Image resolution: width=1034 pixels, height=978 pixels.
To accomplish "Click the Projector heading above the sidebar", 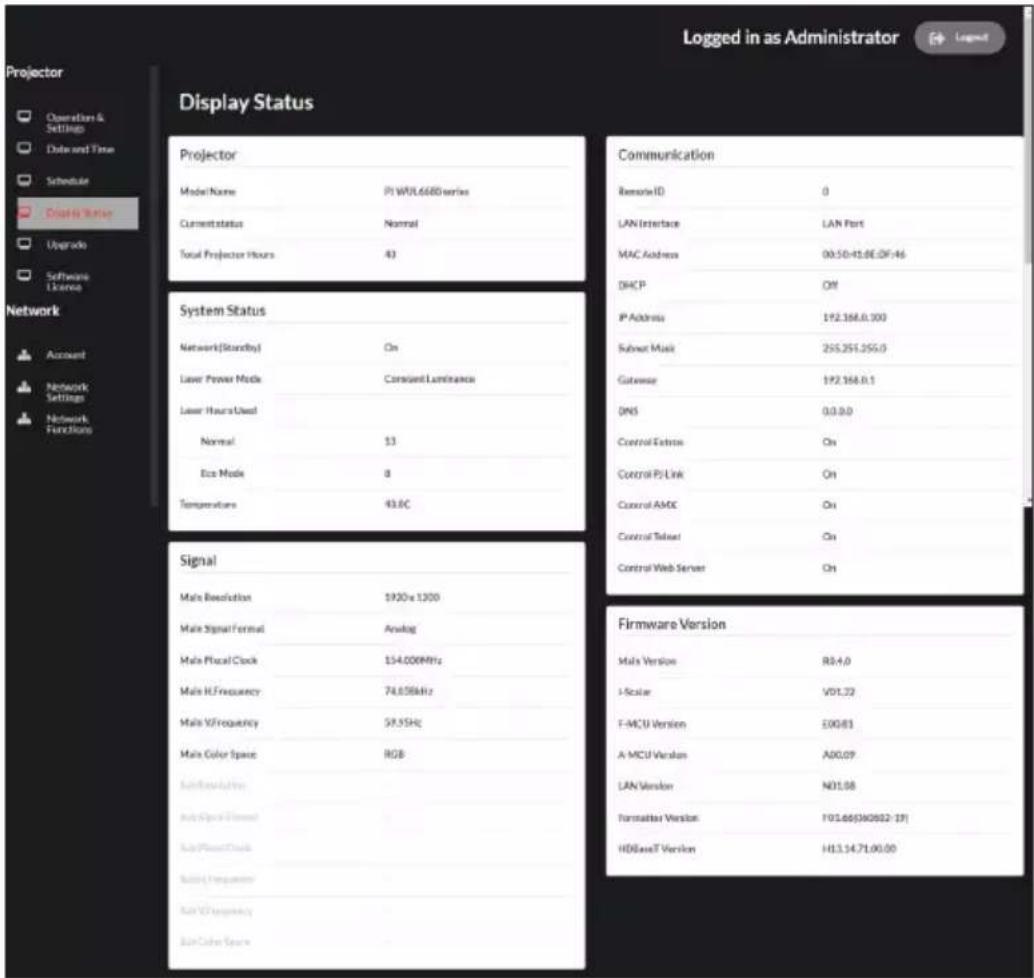I will [34, 73].
